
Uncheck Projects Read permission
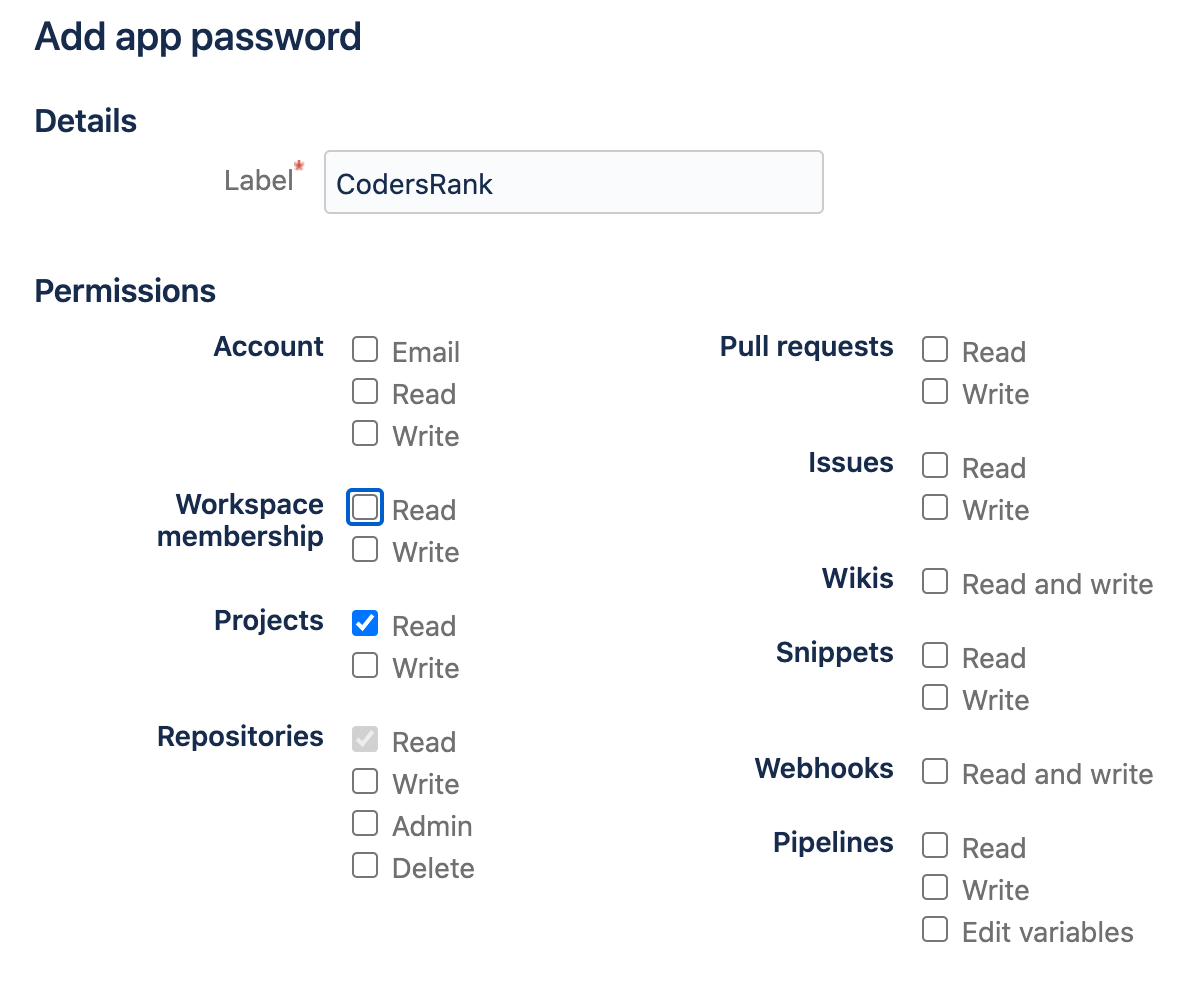(x=365, y=624)
